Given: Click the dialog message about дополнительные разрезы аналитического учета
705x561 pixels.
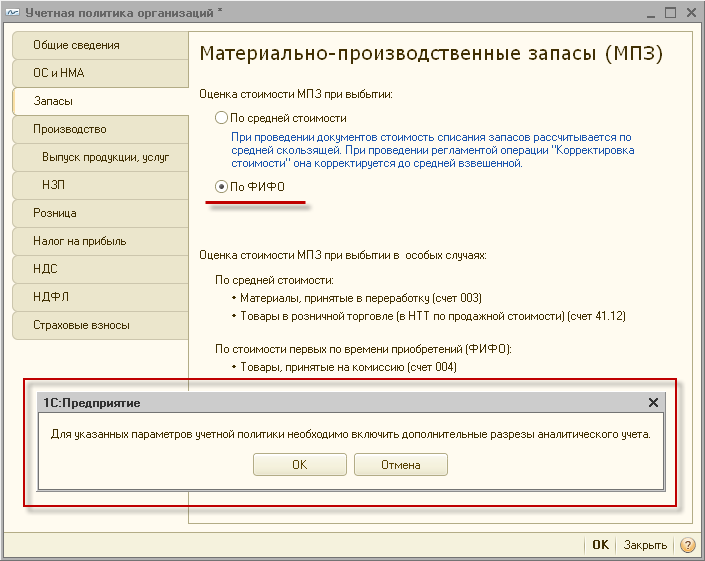Looking at the screenshot, I should 351,434.
